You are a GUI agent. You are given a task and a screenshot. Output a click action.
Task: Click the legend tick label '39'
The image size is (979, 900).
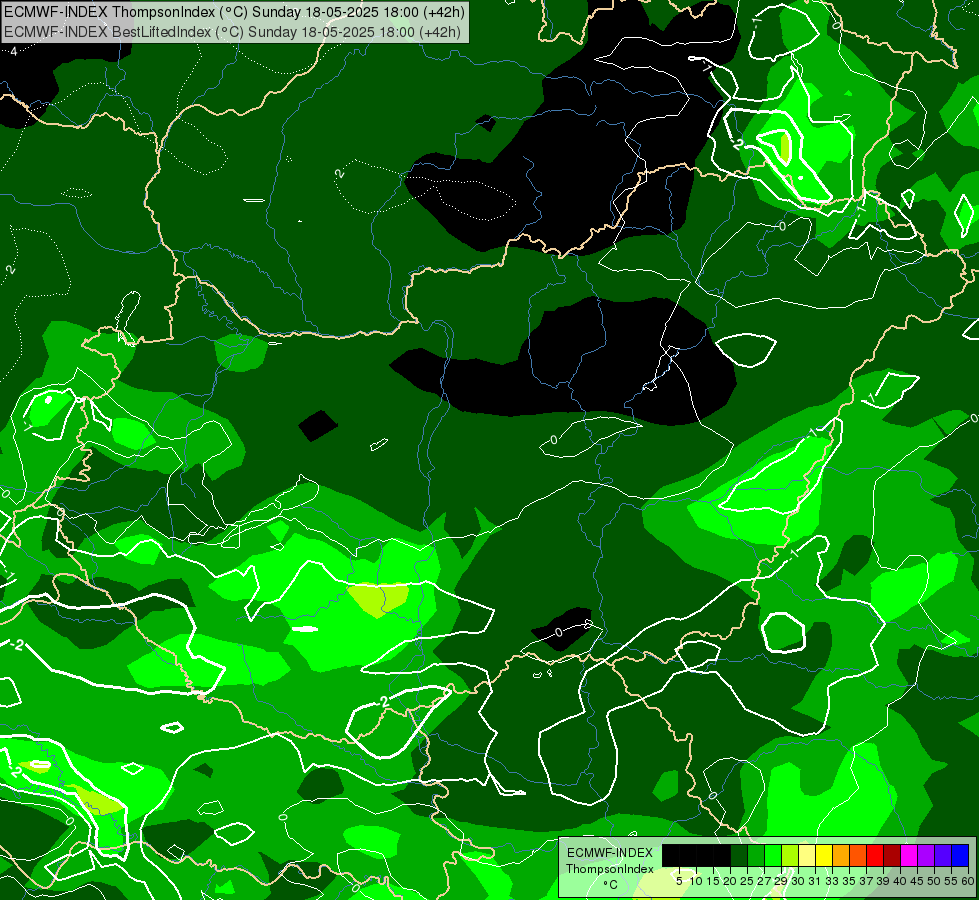tap(883, 881)
